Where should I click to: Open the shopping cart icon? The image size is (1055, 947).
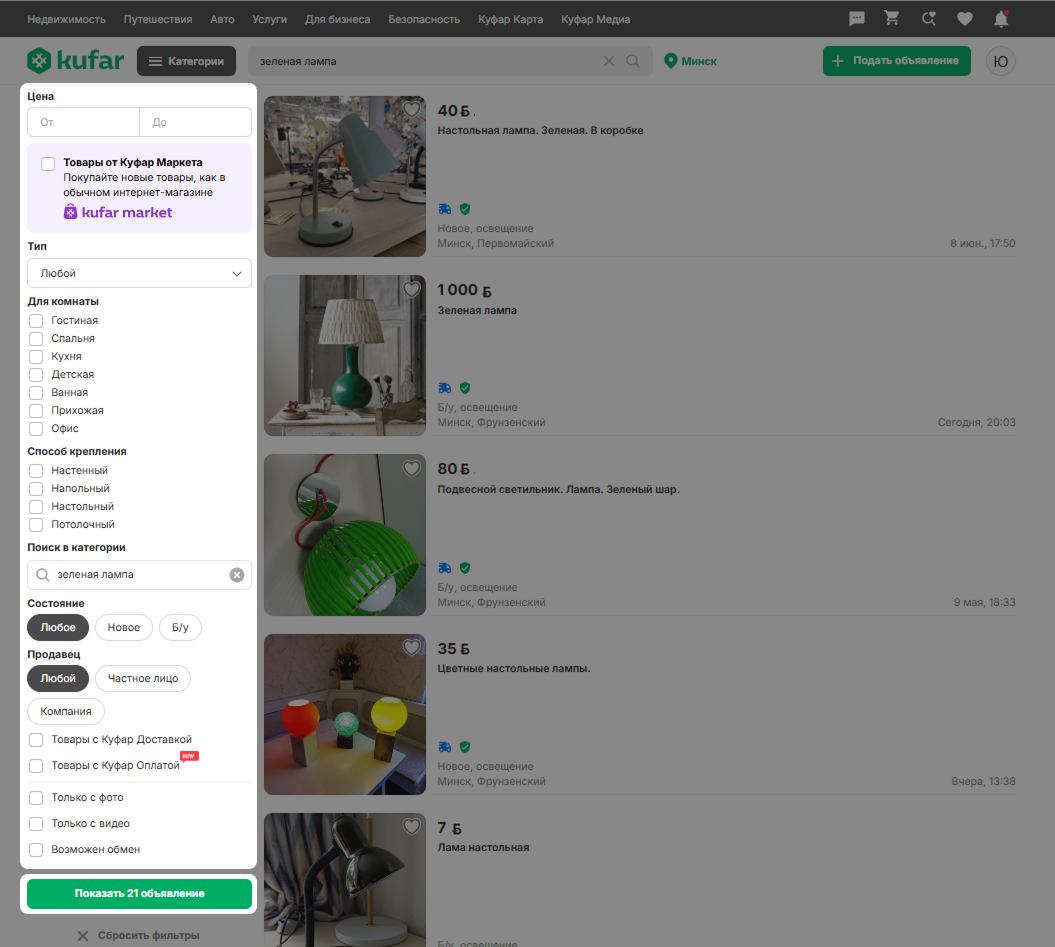(892, 19)
